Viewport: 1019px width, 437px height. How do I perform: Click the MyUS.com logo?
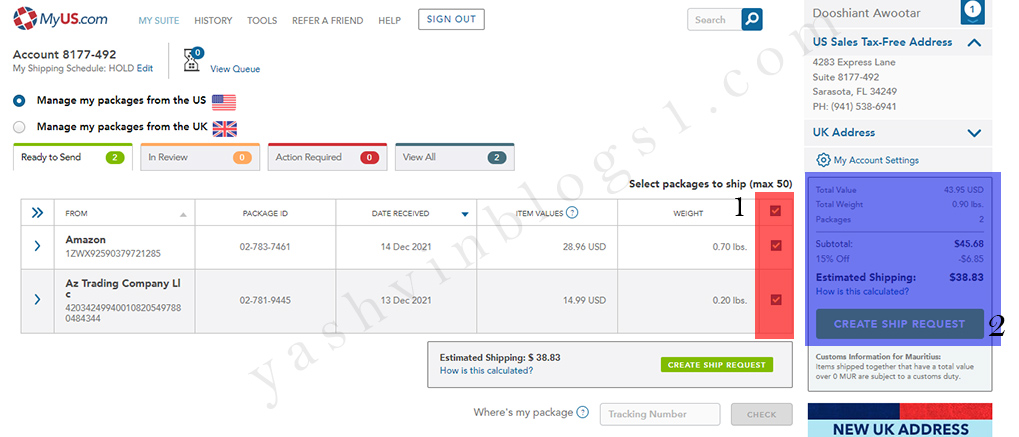pyautogui.click(x=62, y=19)
